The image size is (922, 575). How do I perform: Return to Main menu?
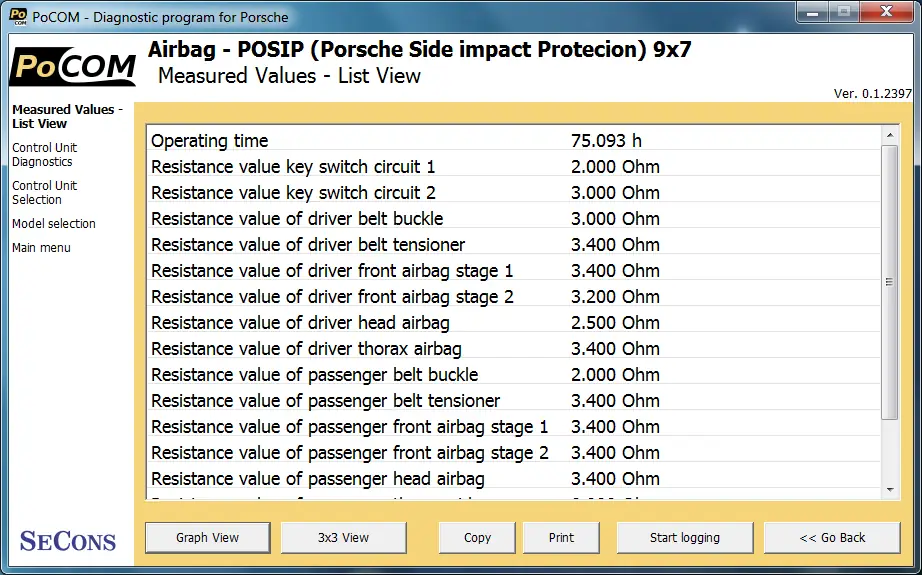[41, 248]
